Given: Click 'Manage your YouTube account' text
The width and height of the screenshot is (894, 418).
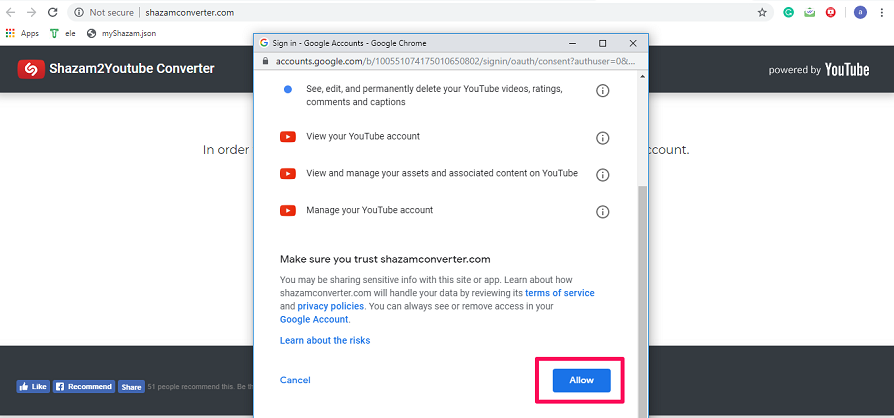Looking at the screenshot, I should coord(369,210).
